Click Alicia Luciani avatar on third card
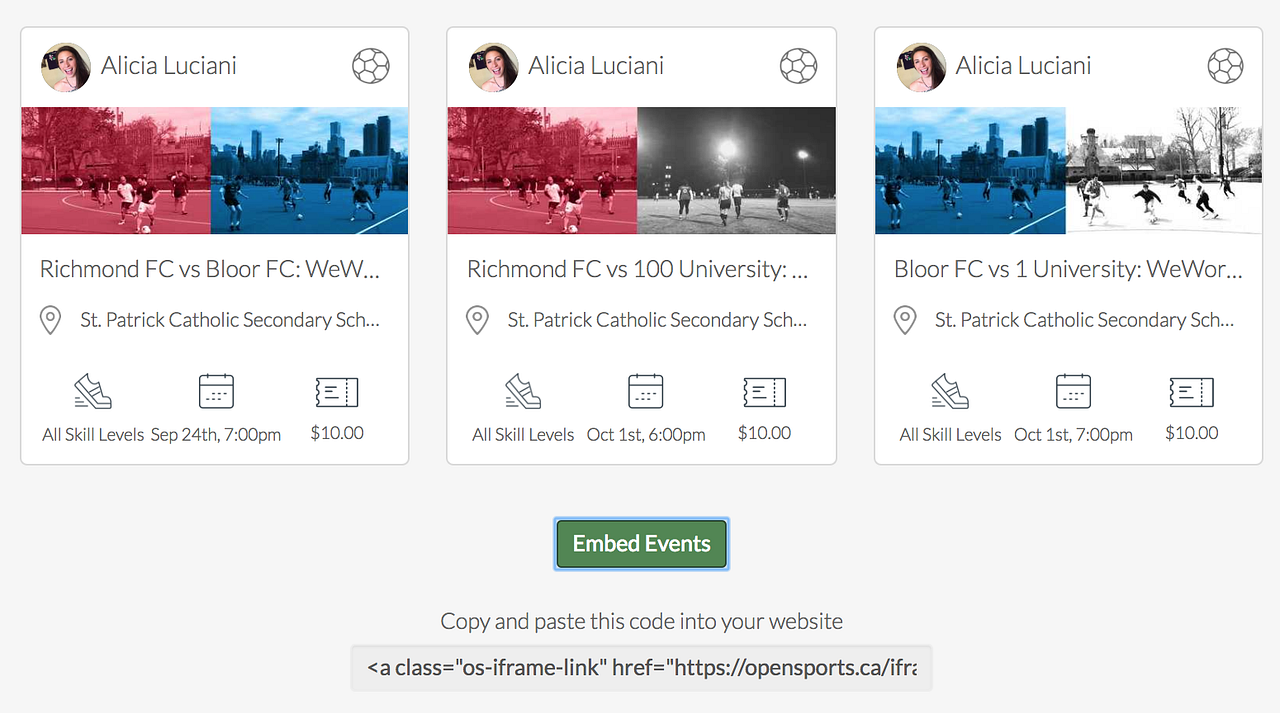 (921, 67)
